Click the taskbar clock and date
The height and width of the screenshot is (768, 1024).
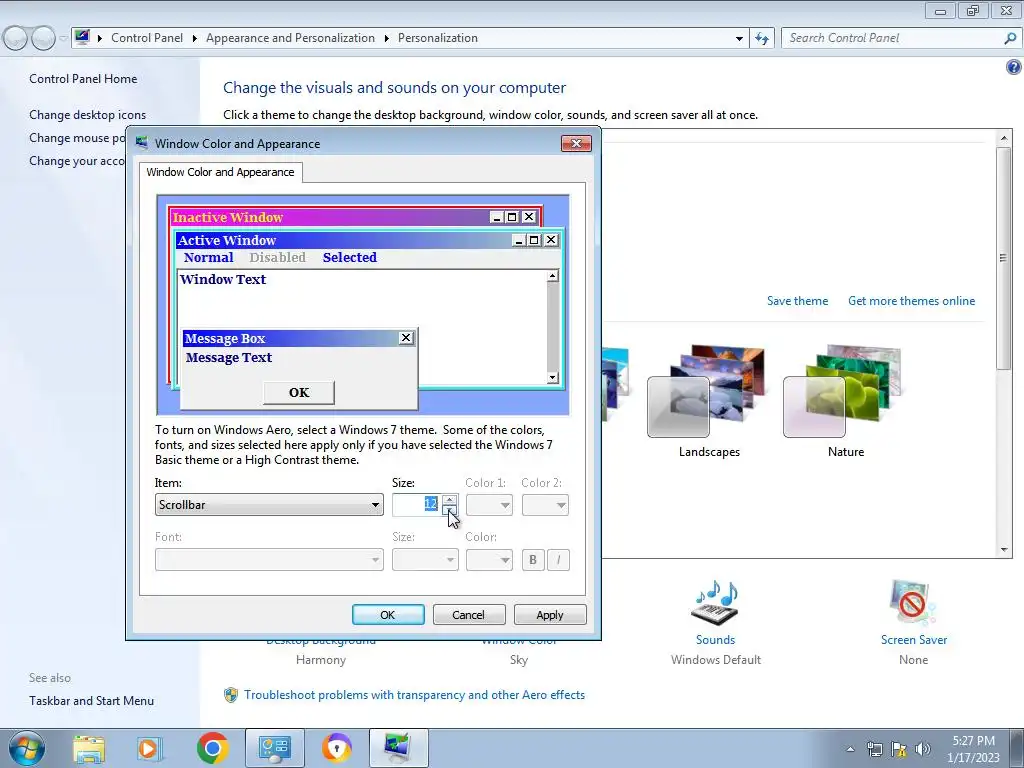[x=973, y=749]
